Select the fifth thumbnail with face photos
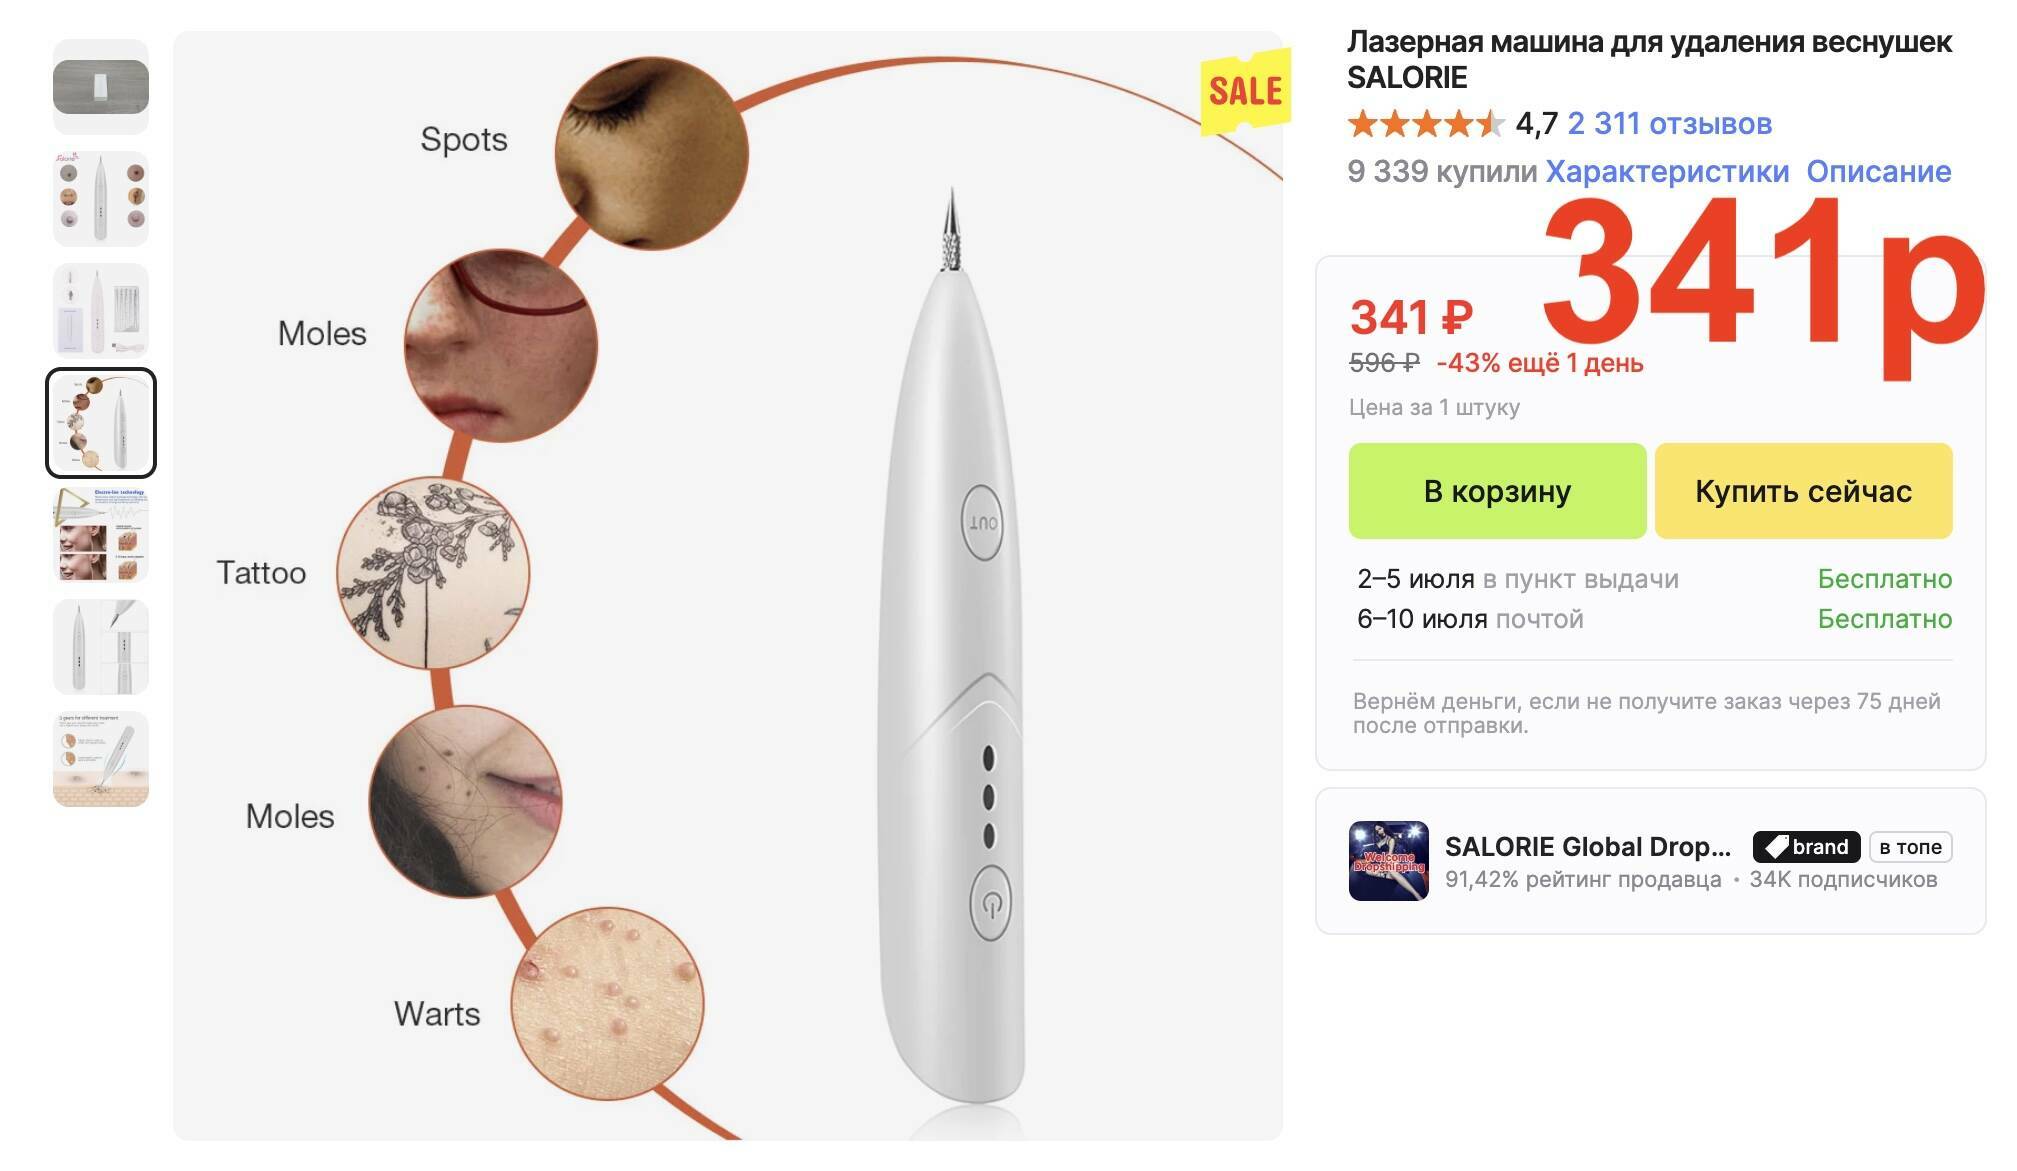The height and width of the screenshot is (1171, 2017). (101, 535)
